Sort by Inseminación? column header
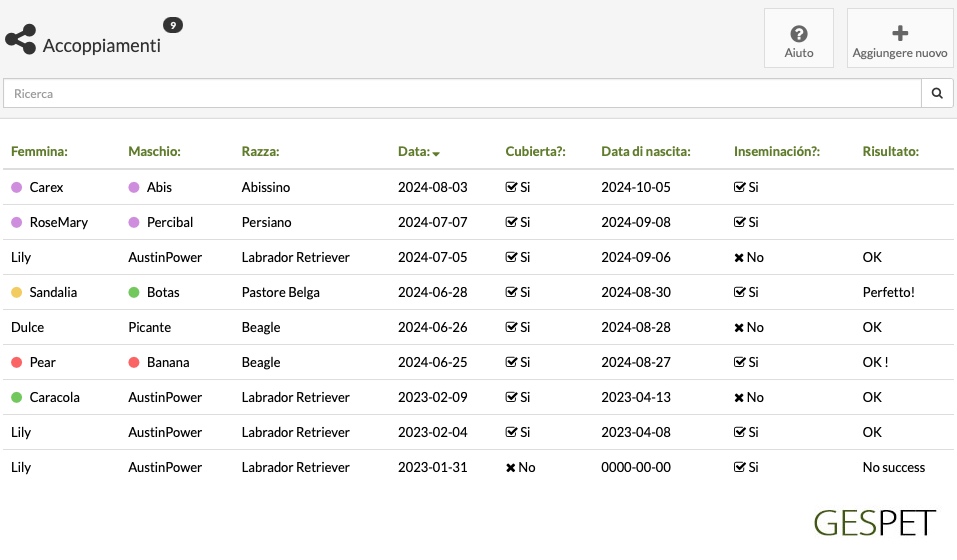 [x=777, y=151]
